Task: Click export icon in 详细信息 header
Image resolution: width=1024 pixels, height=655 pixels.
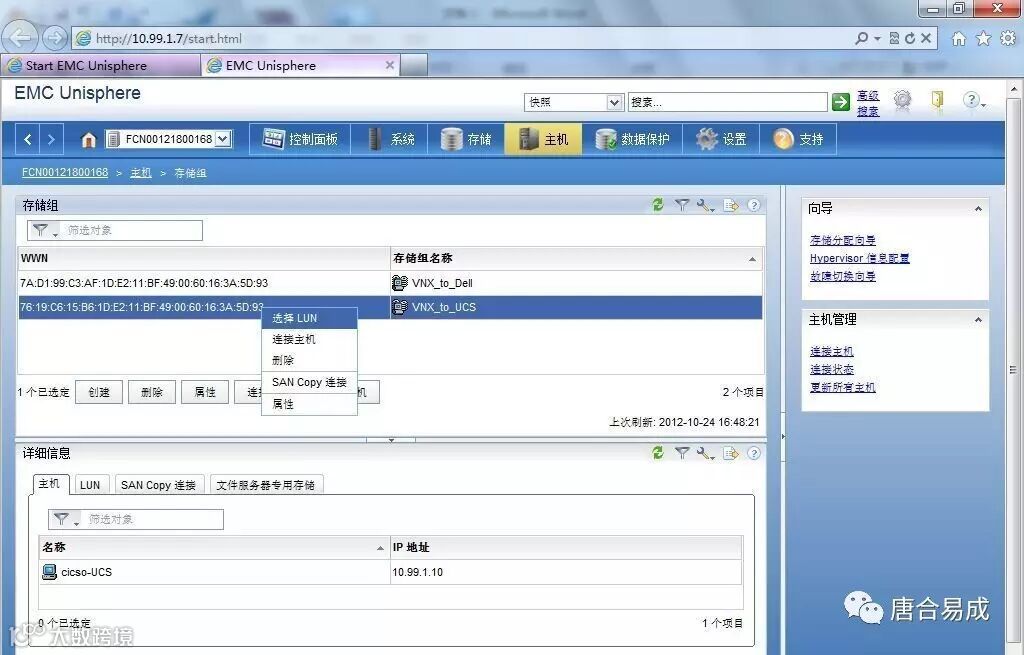Action: (x=731, y=453)
